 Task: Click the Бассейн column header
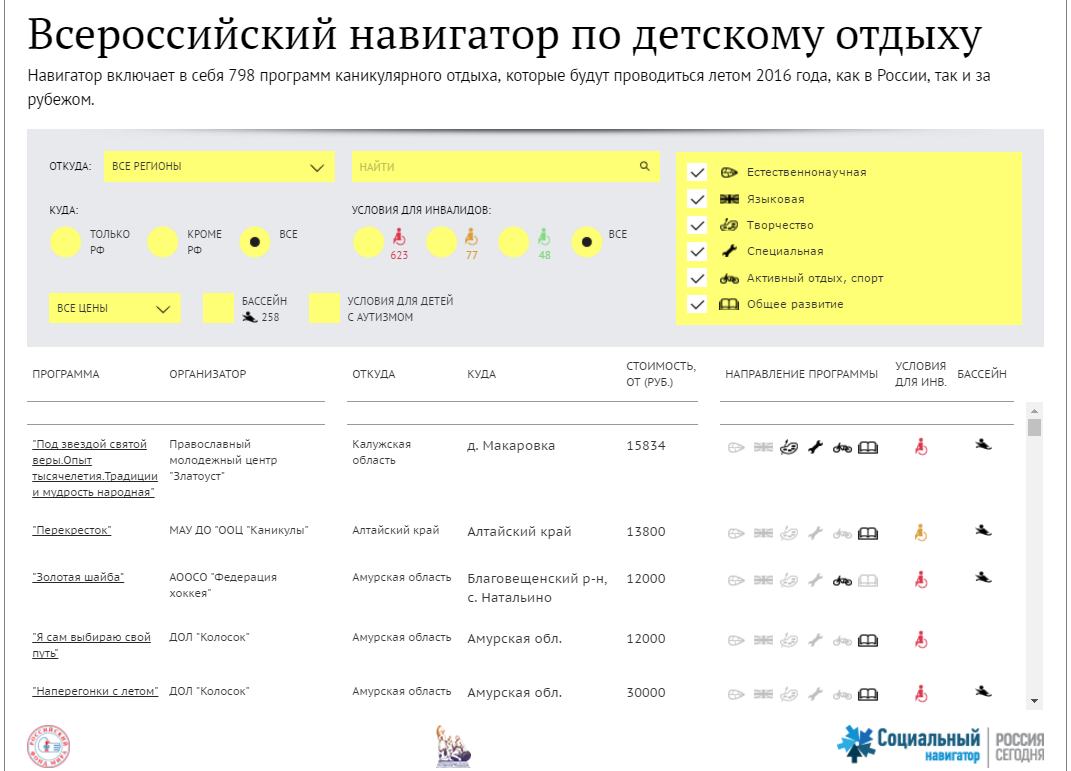(982, 374)
